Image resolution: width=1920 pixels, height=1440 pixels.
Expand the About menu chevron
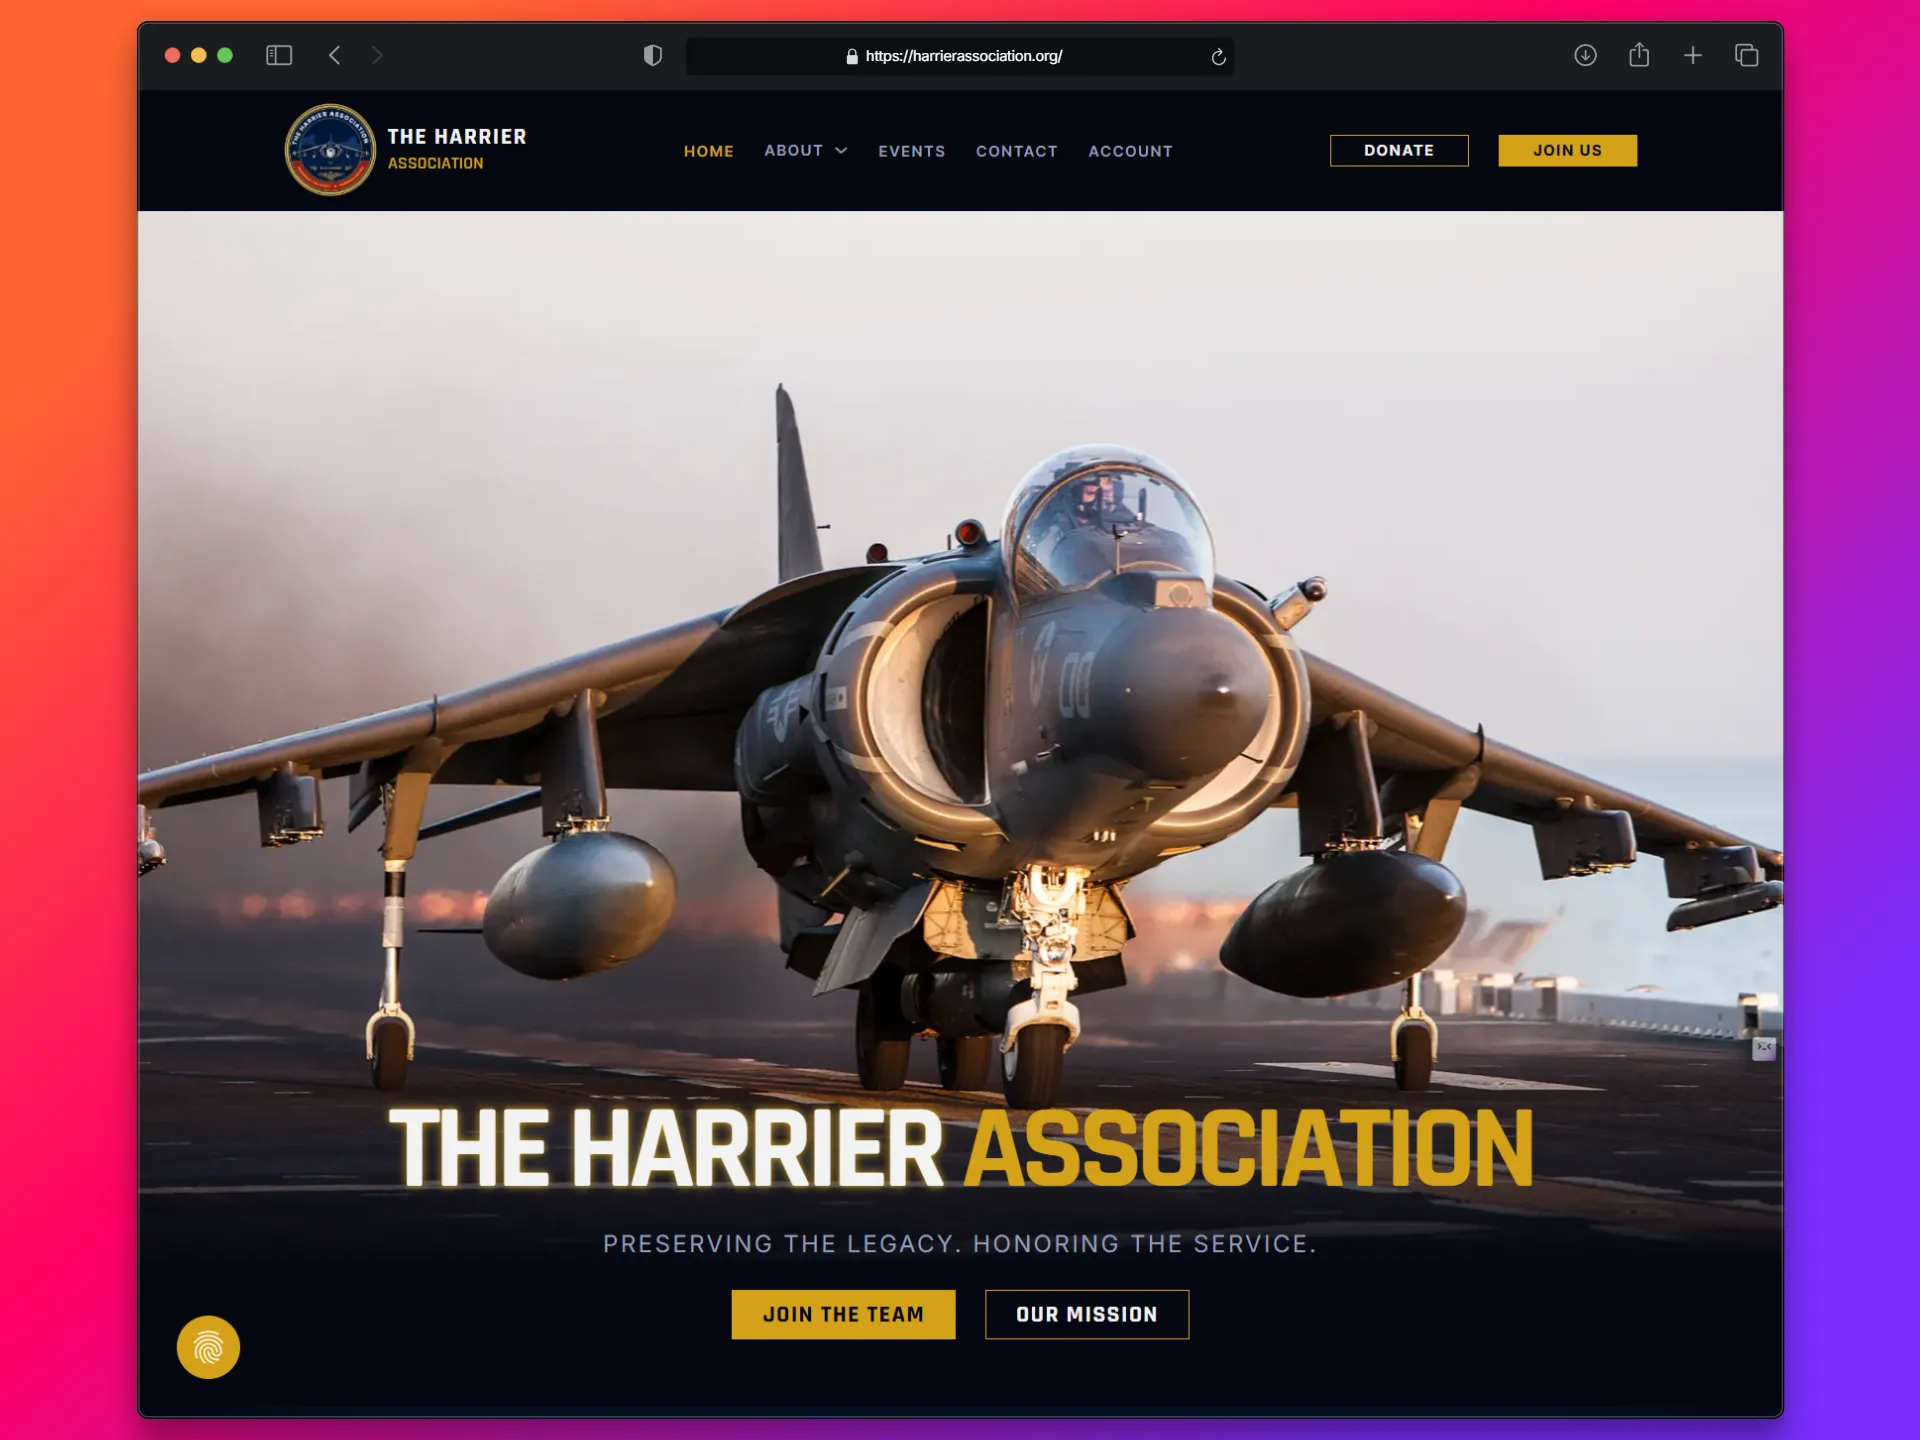click(841, 151)
